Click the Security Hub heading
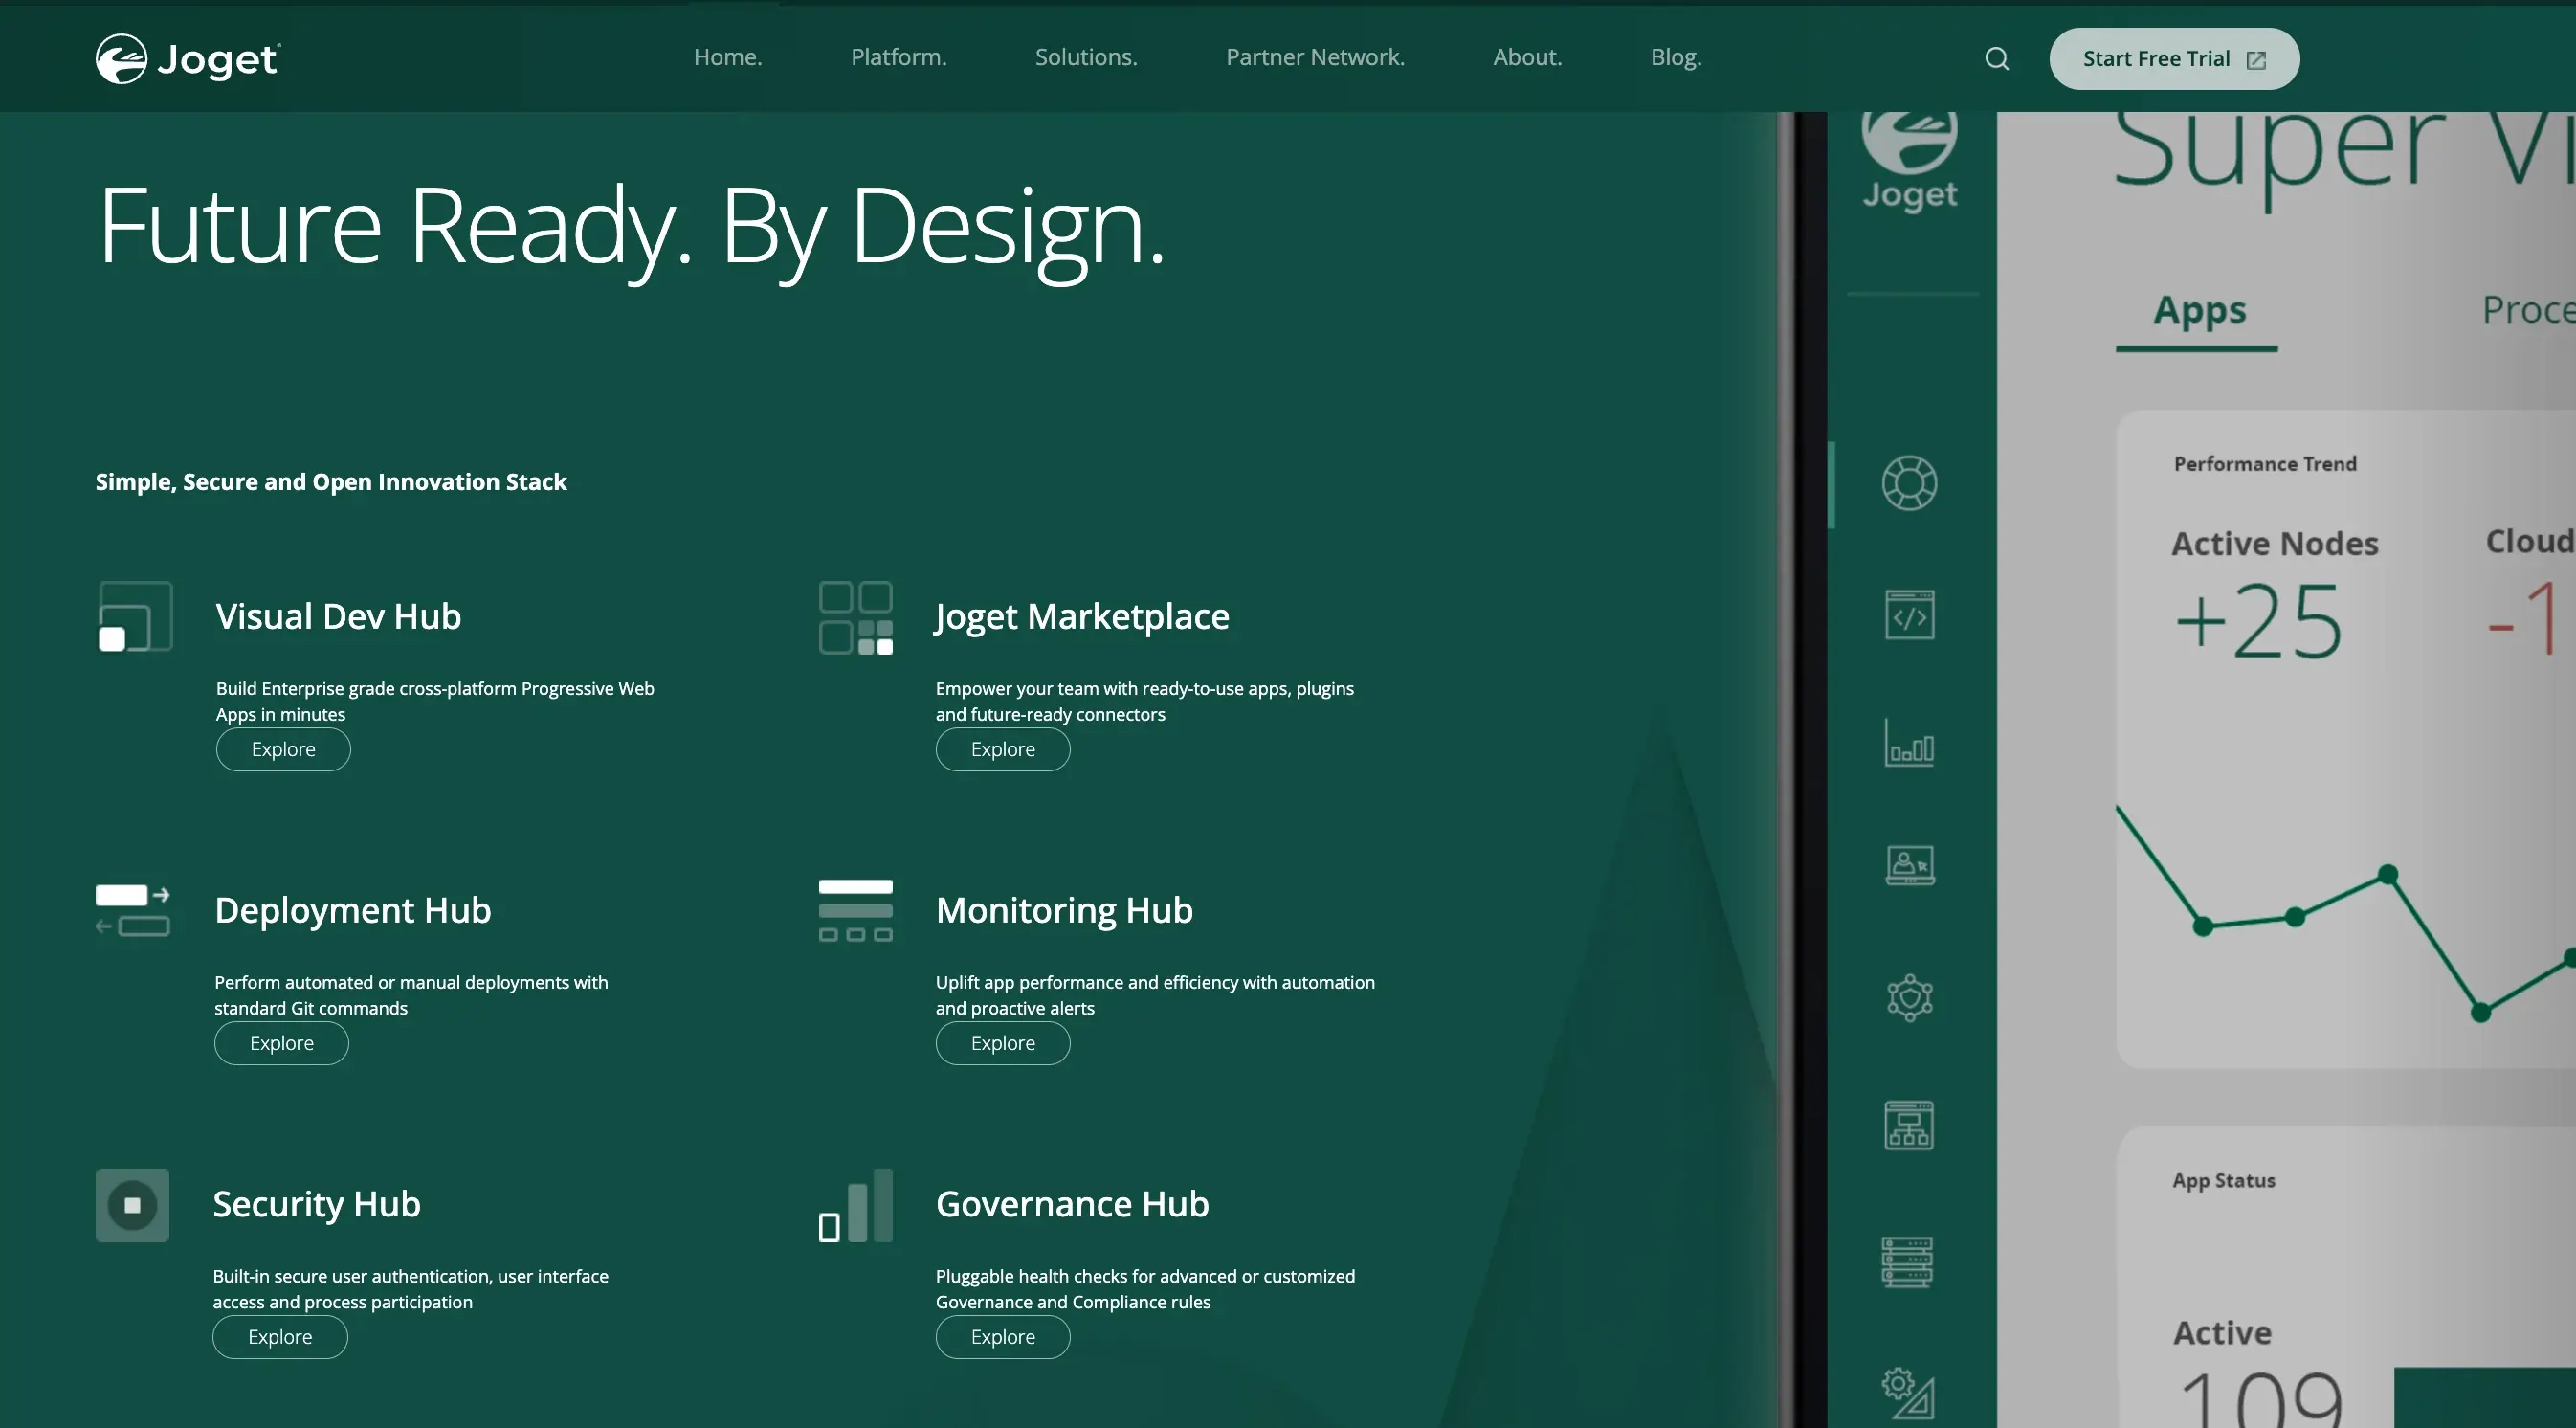The height and width of the screenshot is (1428, 2576). pos(316,1205)
